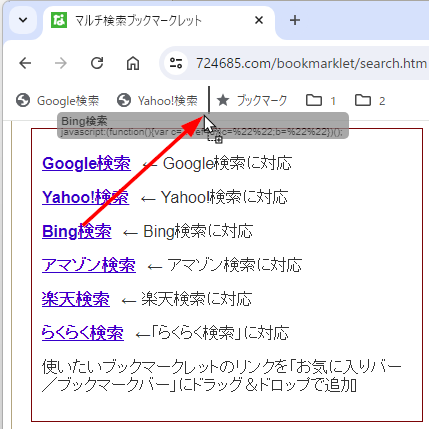Image resolution: width=429 pixels, height=429 pixels.
Task: Open the home page button
Action: click(133, 63)
